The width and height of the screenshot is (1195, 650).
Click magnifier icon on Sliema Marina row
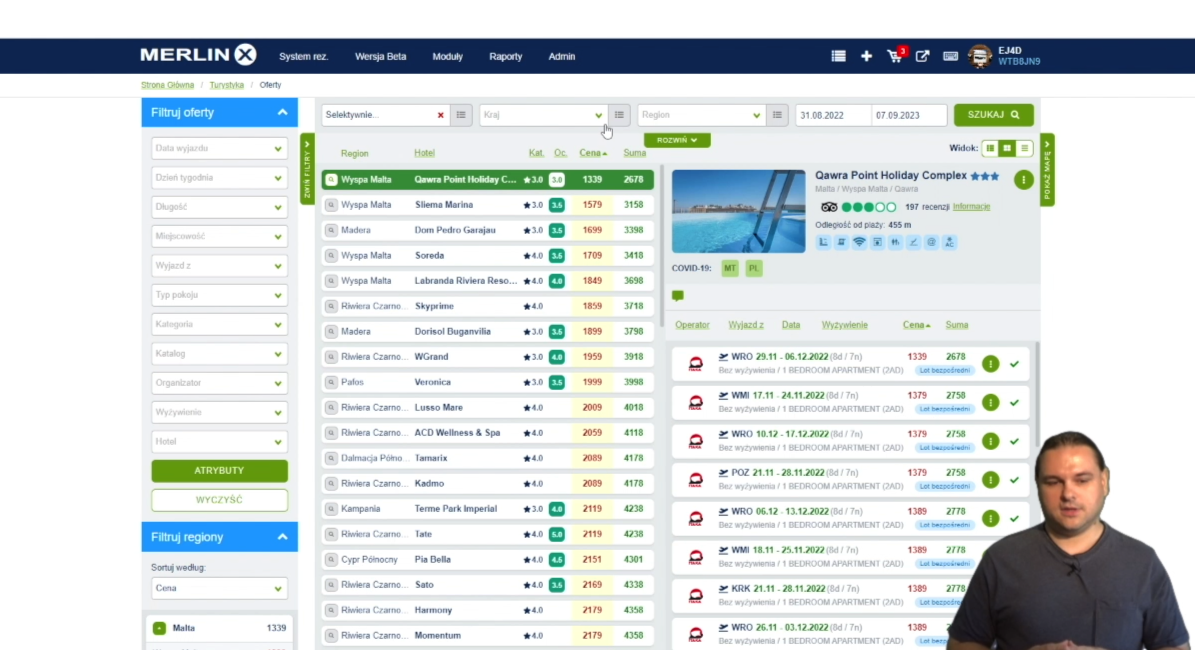coord(331,205)
